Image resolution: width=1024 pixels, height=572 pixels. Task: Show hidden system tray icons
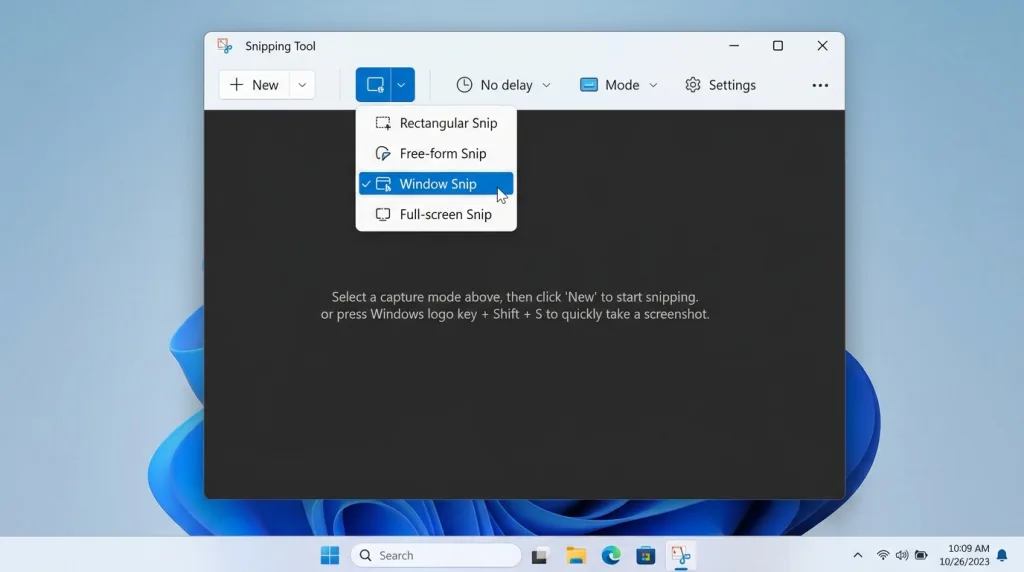tap(857, 556)
